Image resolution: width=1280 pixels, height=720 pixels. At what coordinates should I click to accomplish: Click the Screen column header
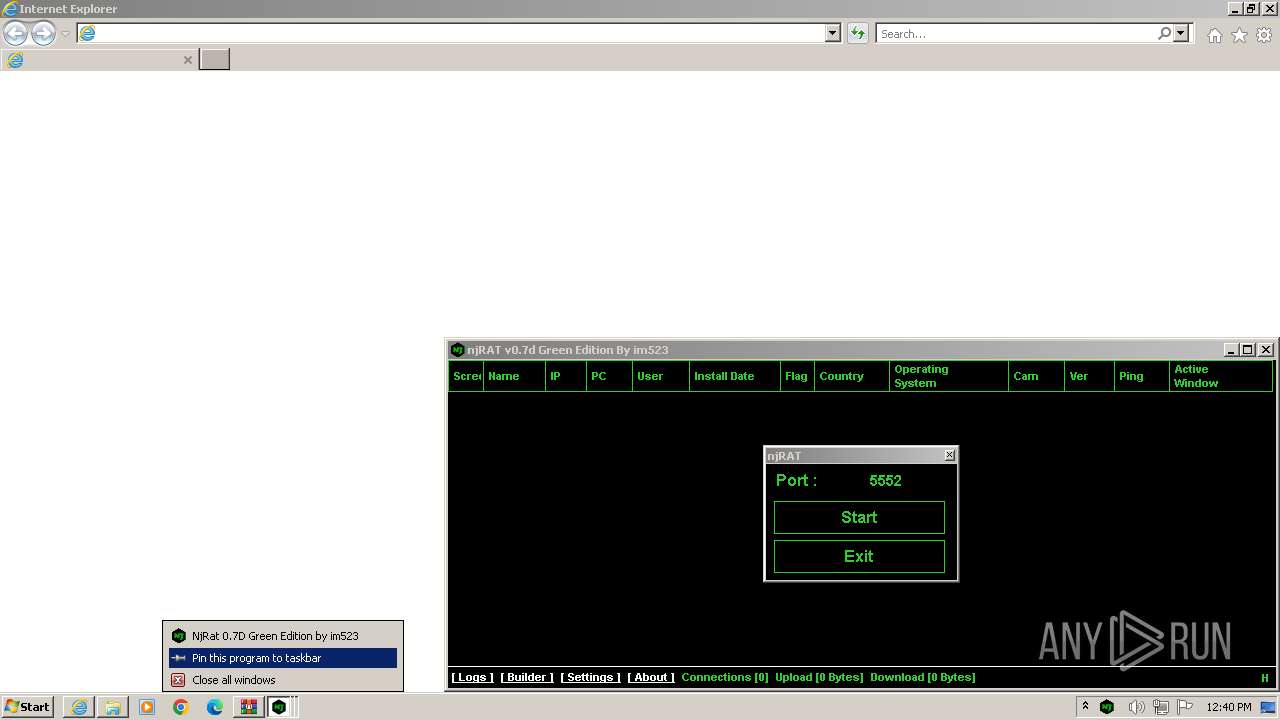[466, 376]
